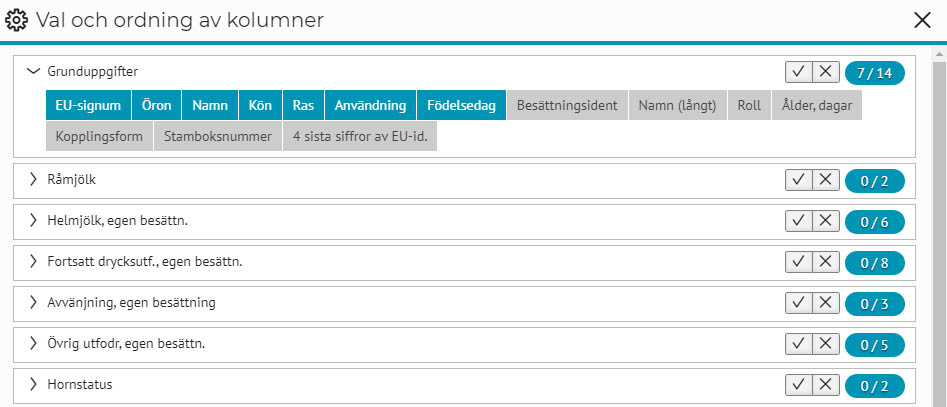The width and height of the screenshot is (947, 407).
Task: Click the settings gear icon in title
Action: tap(16, 21)
